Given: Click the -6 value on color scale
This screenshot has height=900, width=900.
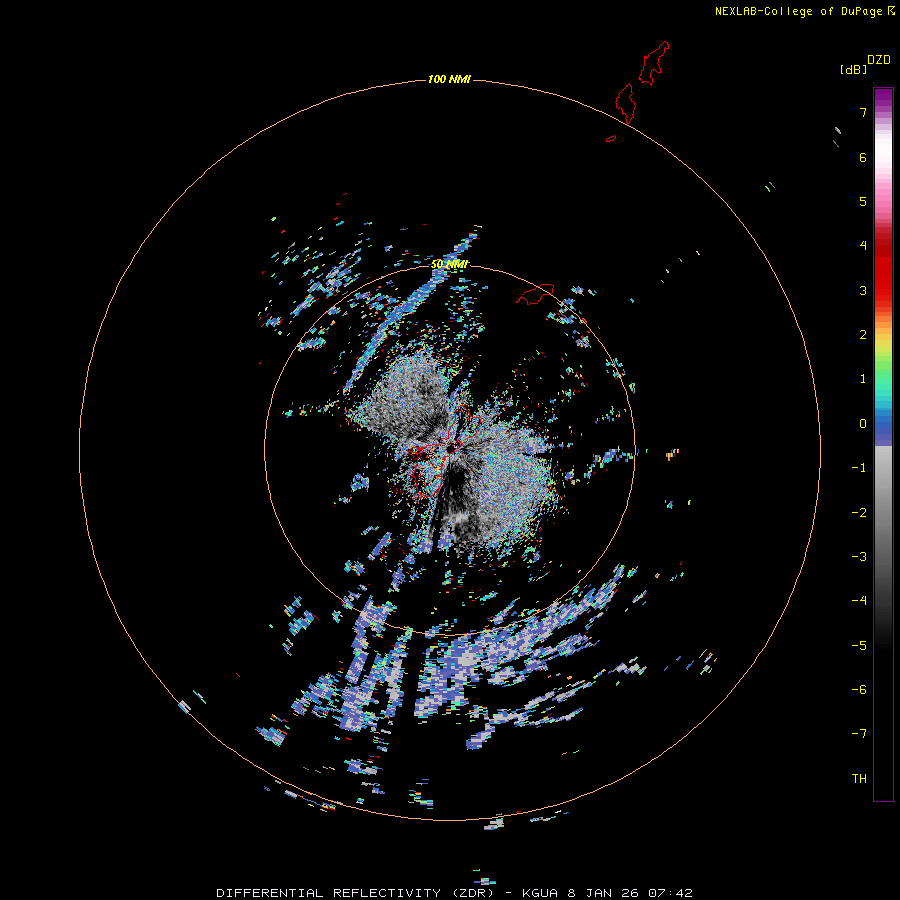Looking at the screenshot, I should pyautogui.click(x=859, y=689).
